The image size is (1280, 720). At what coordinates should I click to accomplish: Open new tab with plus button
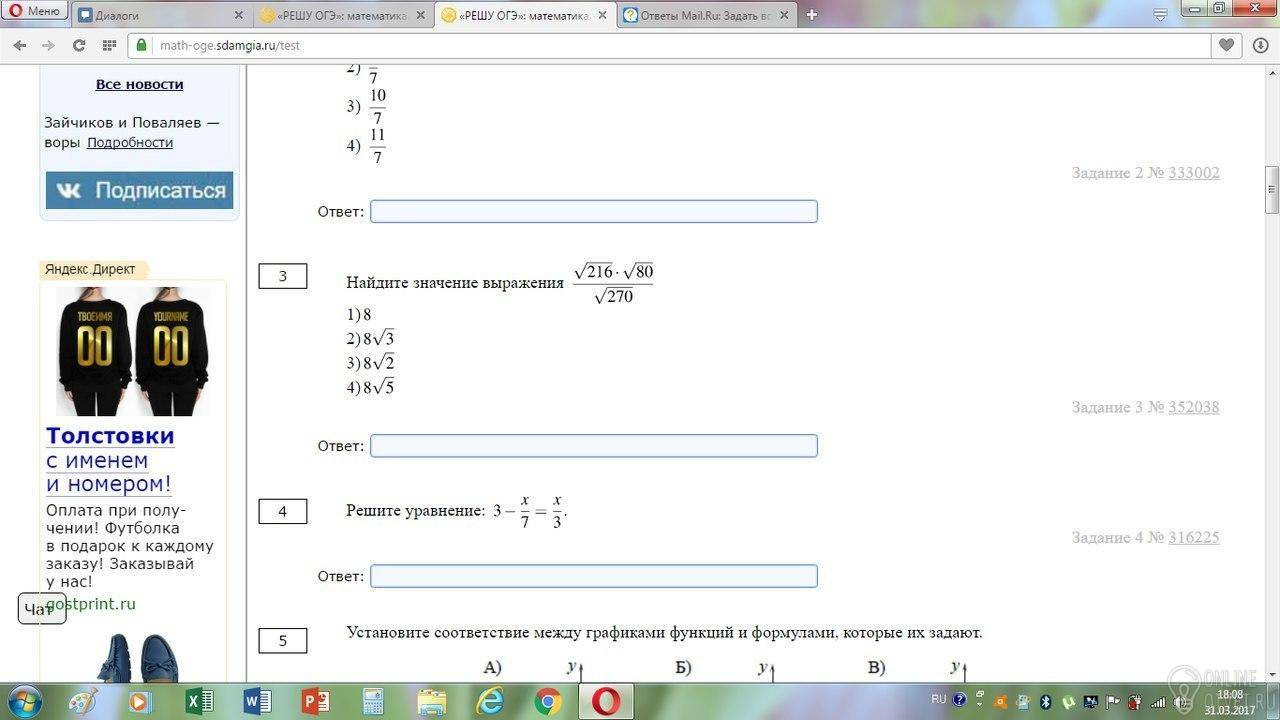[x=812, y=14]
